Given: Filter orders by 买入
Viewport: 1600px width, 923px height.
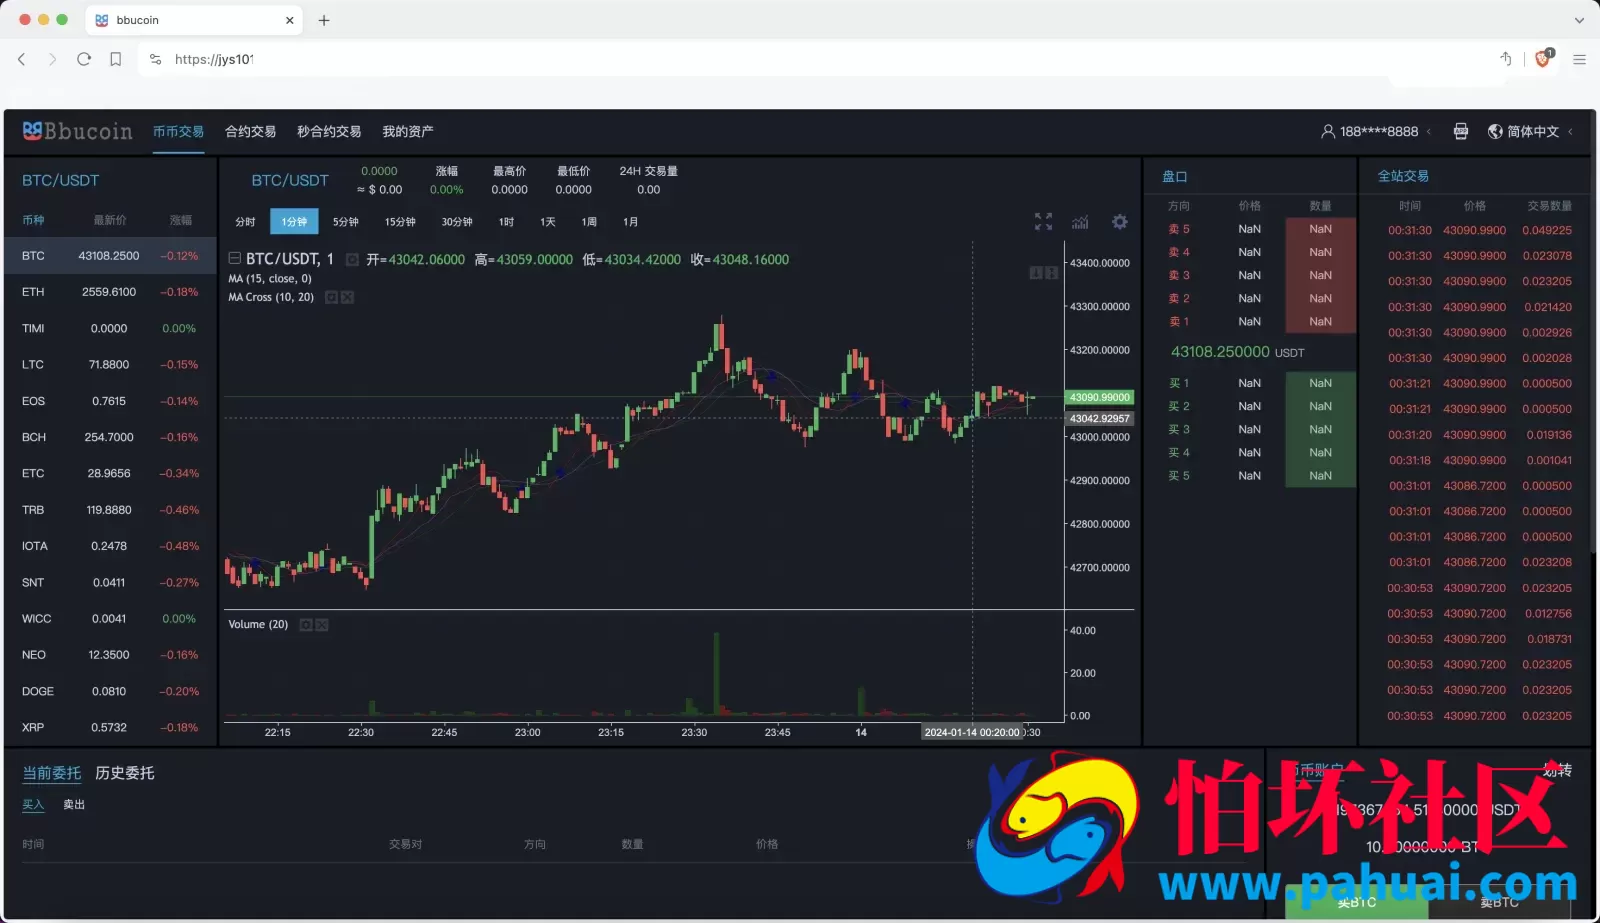Looking at the screenshot, I should point(33,805).
